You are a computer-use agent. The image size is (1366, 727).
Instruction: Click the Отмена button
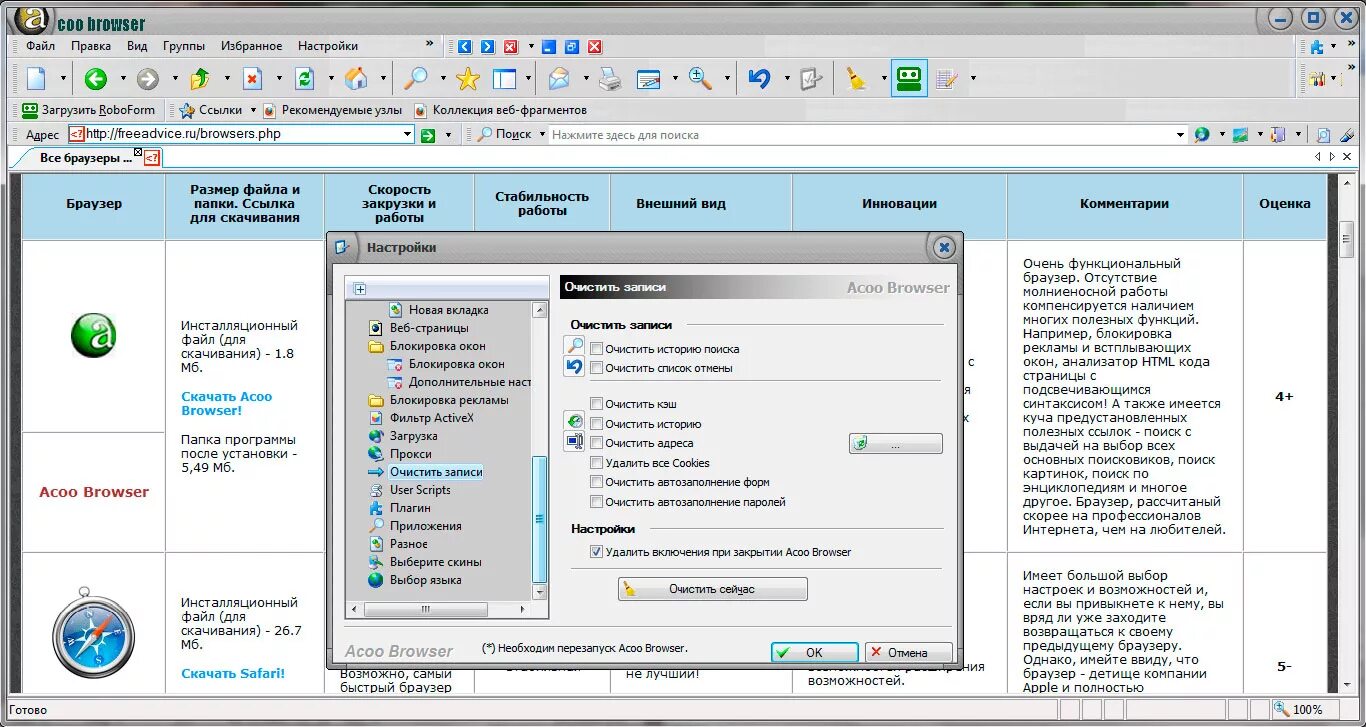908,652
